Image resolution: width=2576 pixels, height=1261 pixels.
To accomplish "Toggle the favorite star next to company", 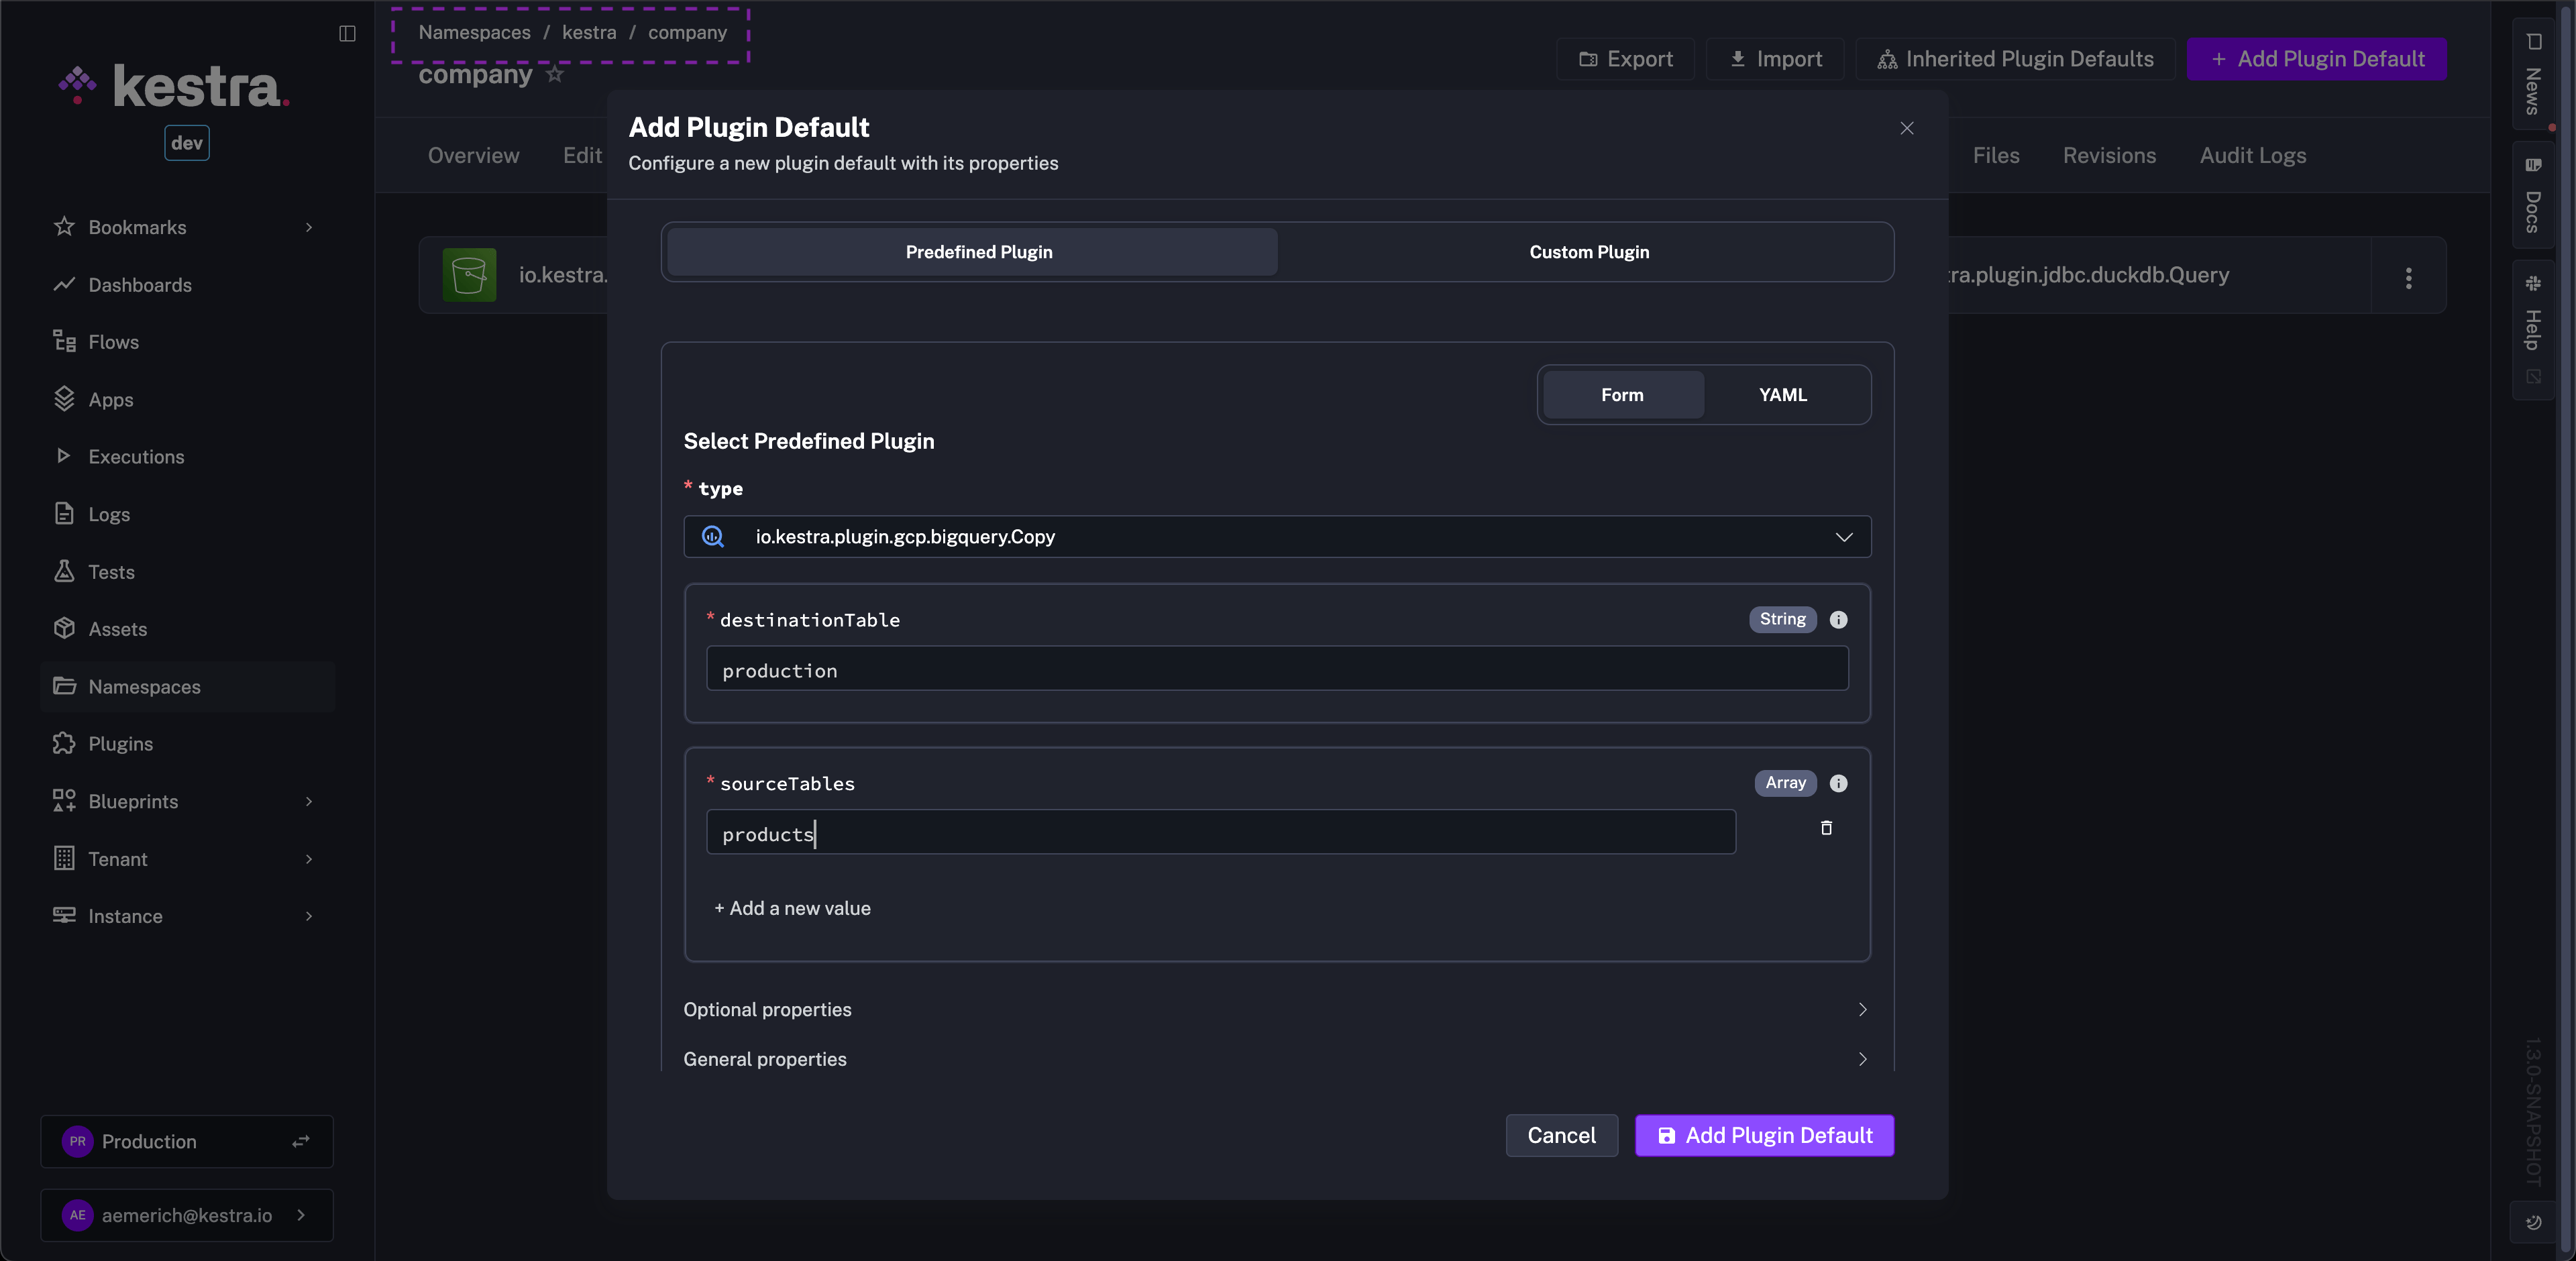I will [x=554, y=74].
